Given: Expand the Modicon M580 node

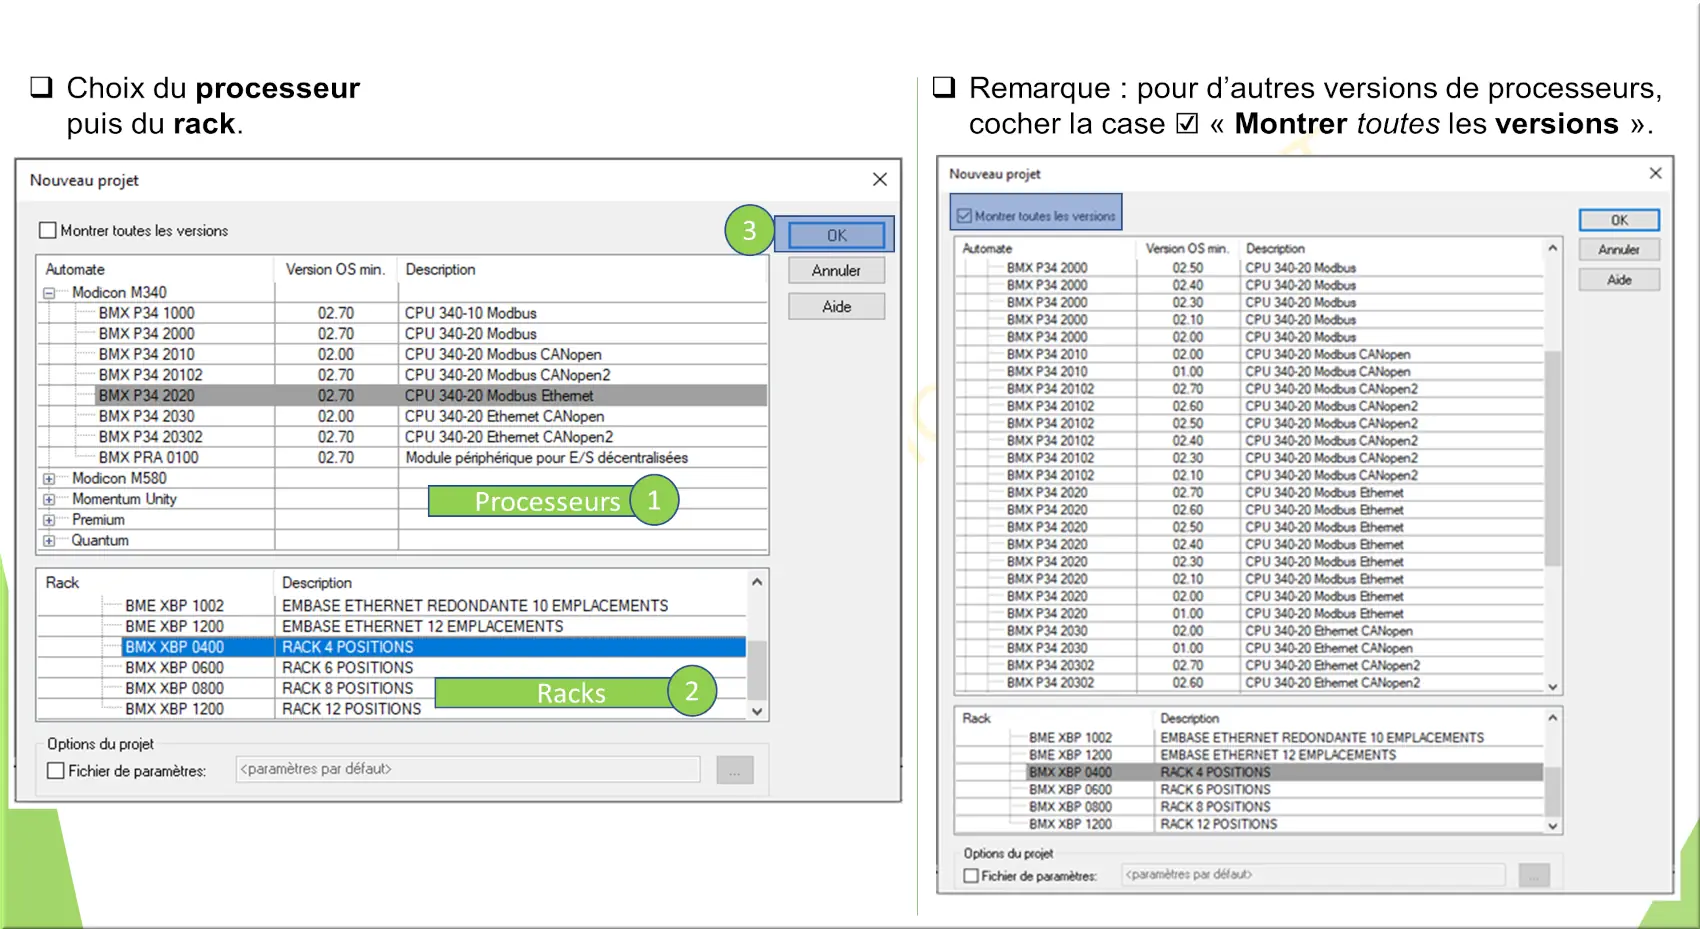Looking at the screenshot, I should (49, 478).
